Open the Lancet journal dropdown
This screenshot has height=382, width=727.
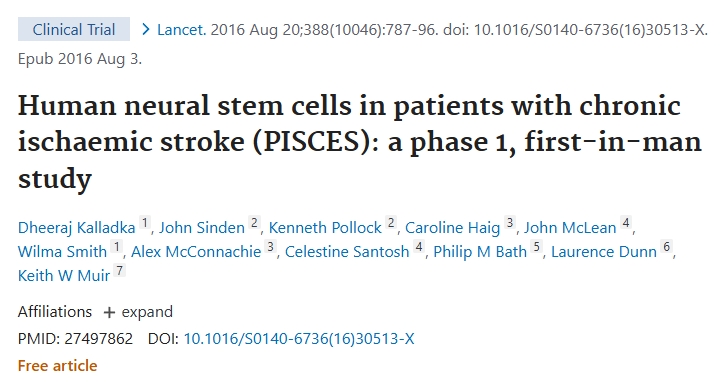coord(181,30)
